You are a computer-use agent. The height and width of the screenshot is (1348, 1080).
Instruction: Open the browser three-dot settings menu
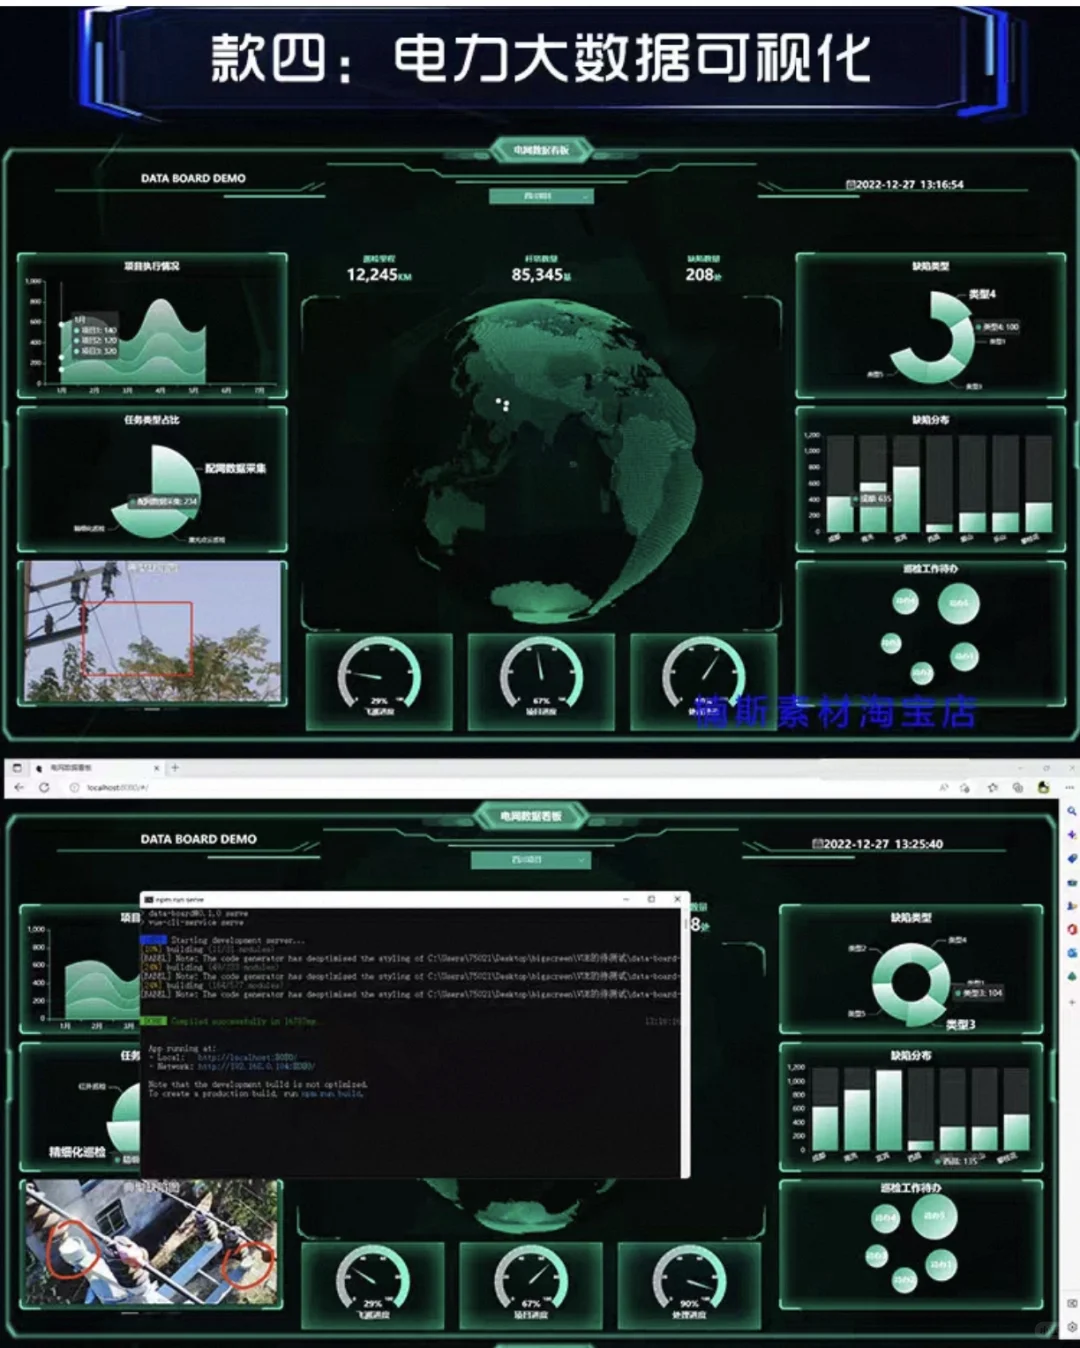click(x=1068, y=788)
